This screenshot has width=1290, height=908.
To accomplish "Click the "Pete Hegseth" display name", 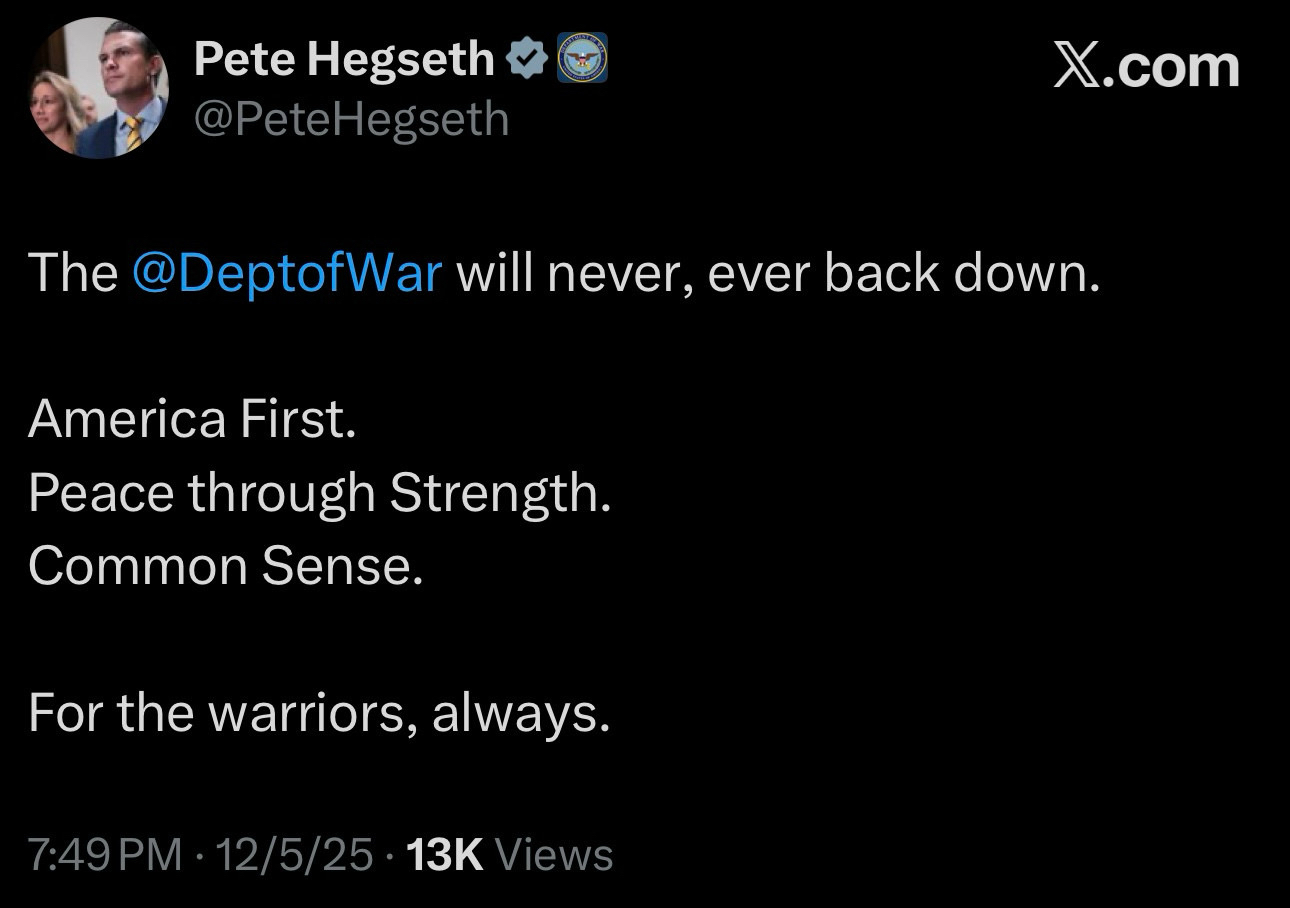I will tap(343, 60).
